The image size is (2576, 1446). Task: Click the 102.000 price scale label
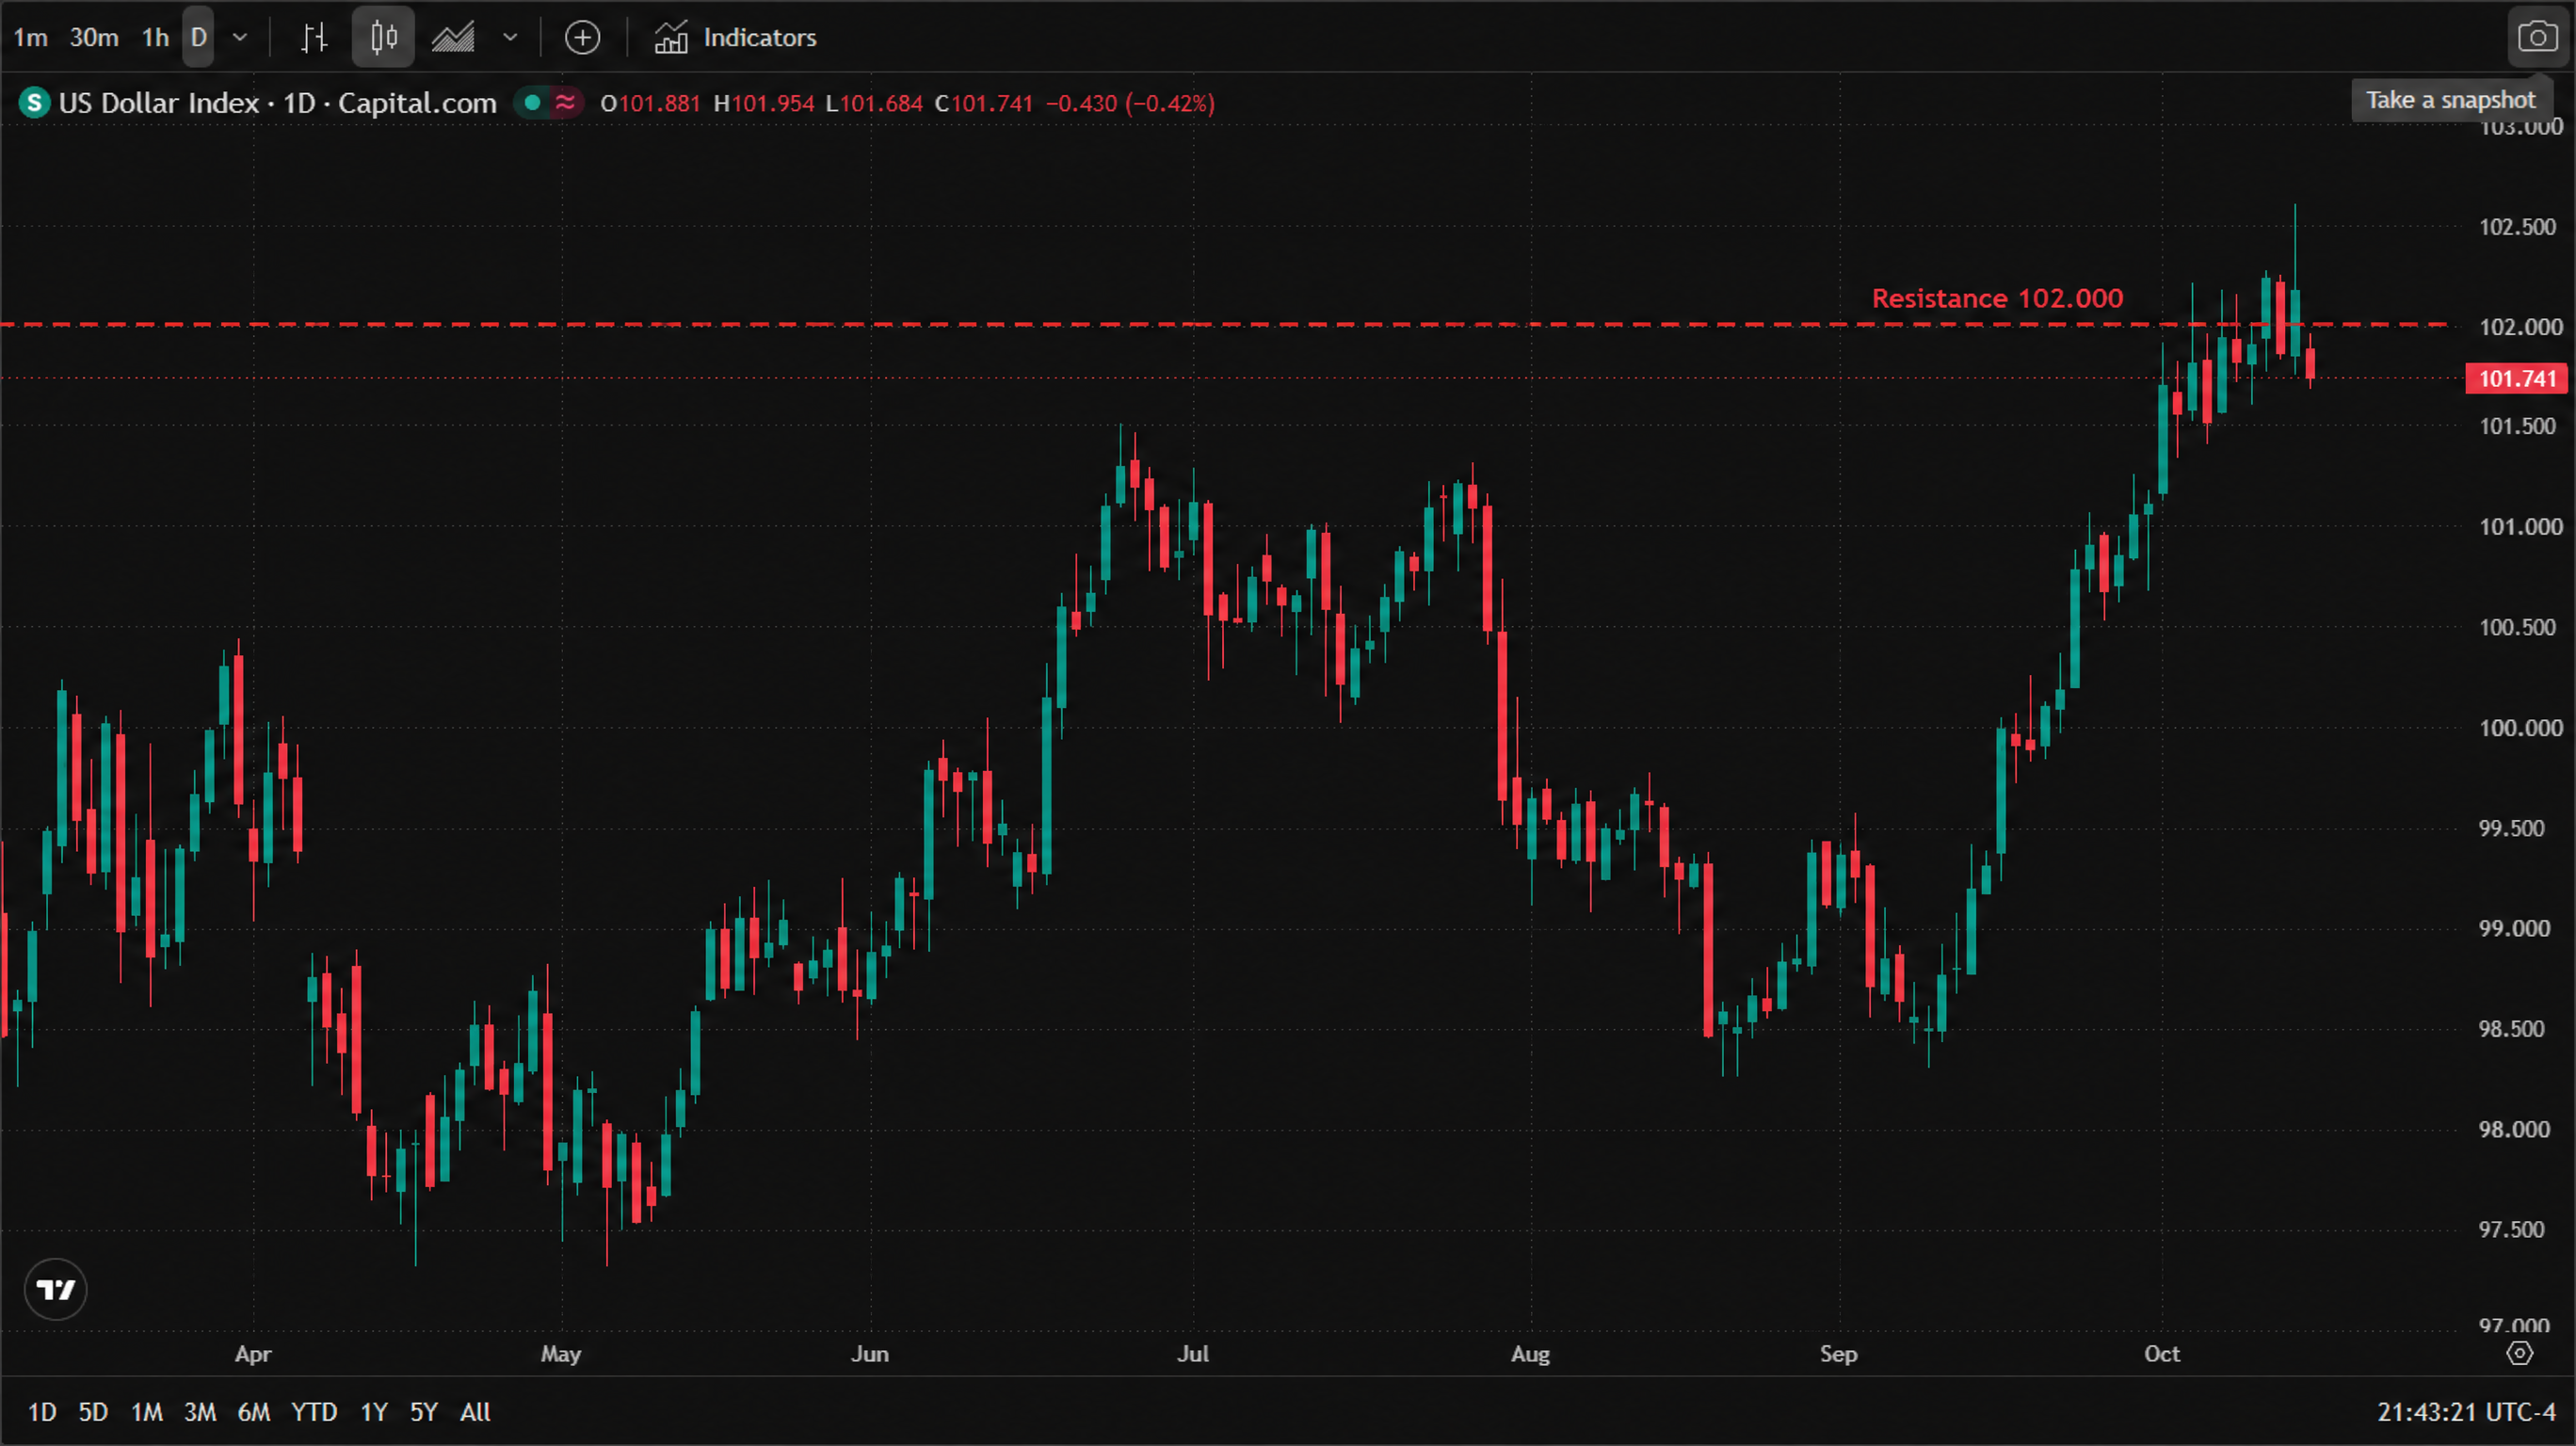click(x=2521, y=327)
